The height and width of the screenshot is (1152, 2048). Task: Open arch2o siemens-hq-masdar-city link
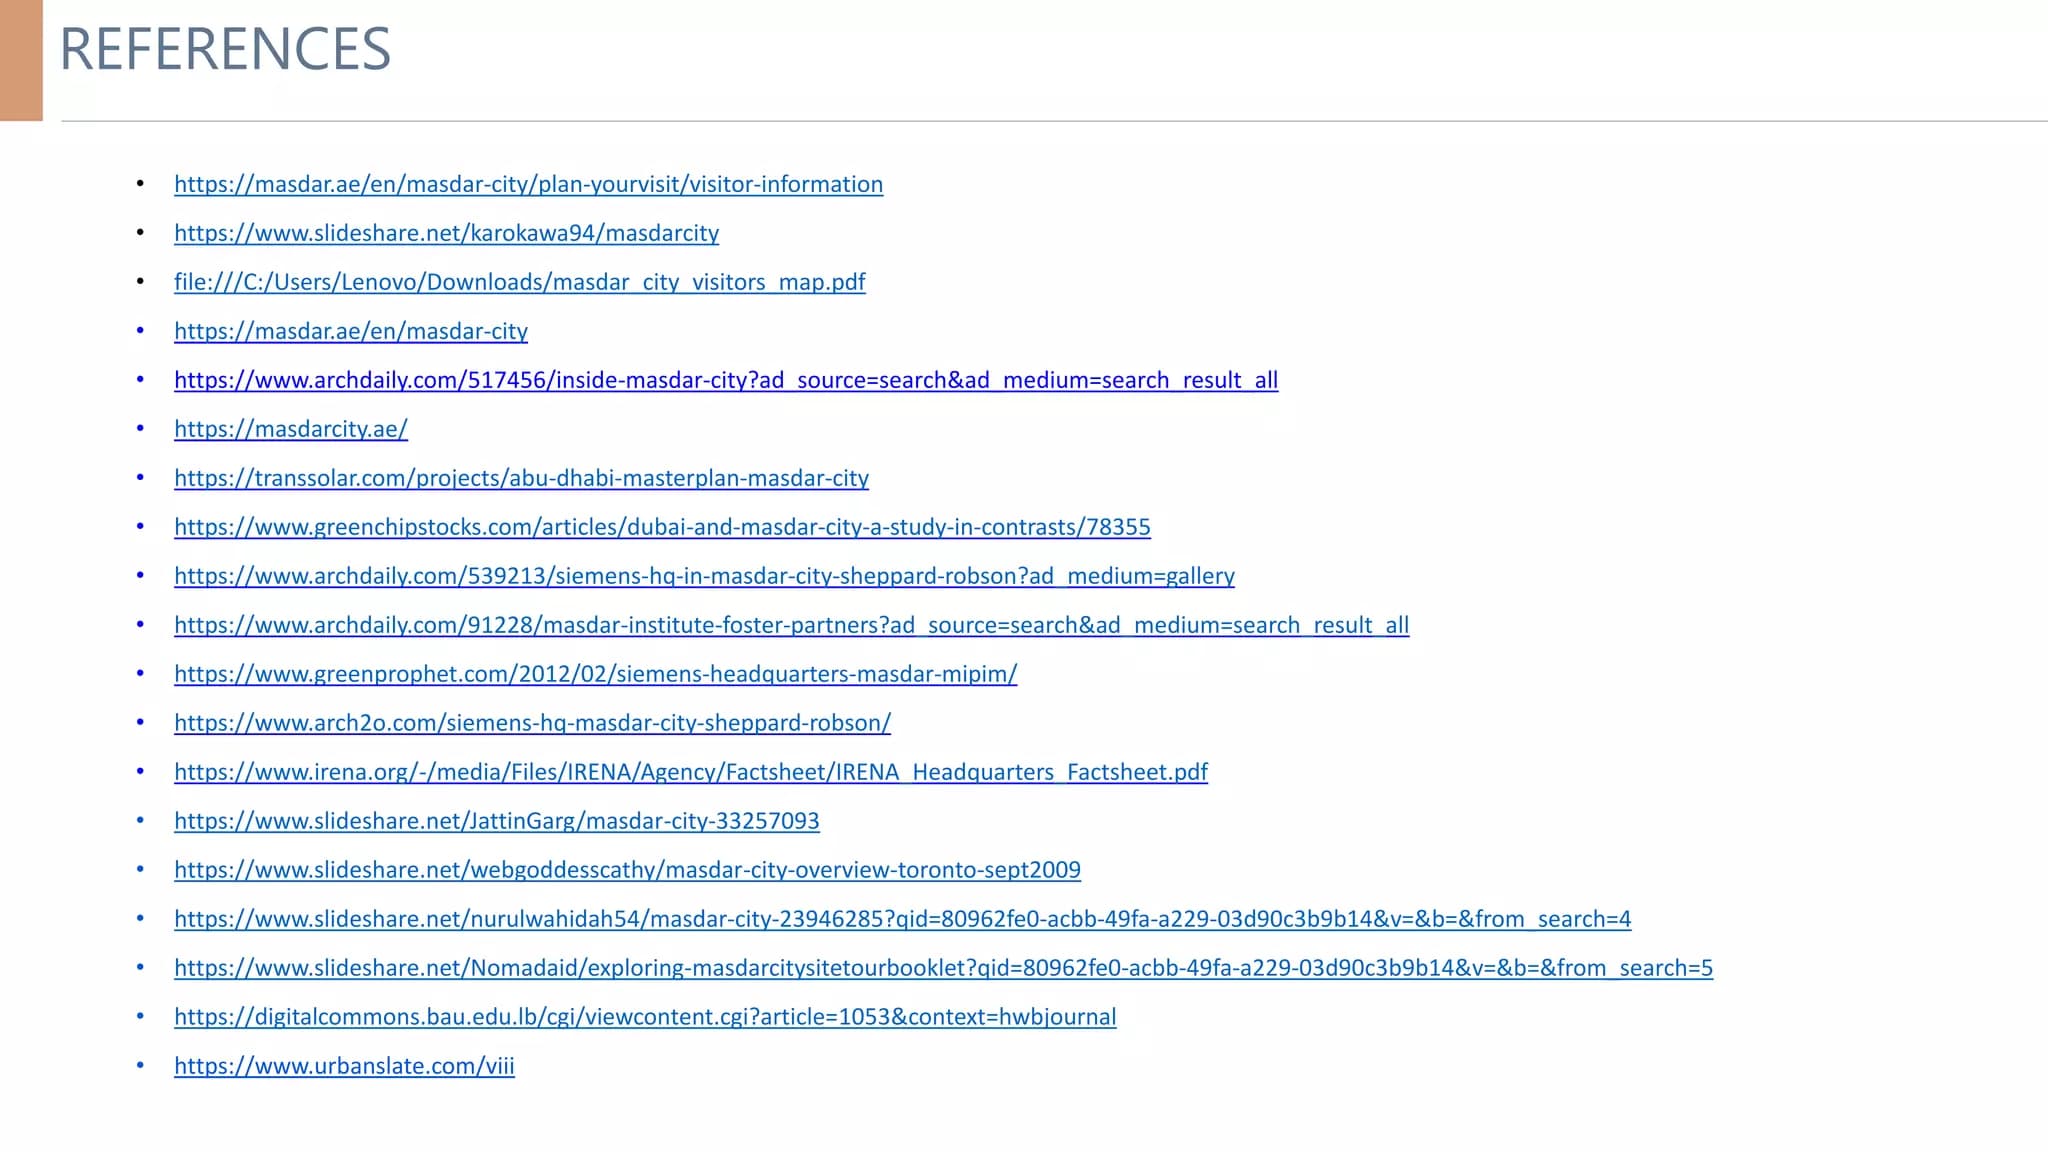click(x=532, y=723)
